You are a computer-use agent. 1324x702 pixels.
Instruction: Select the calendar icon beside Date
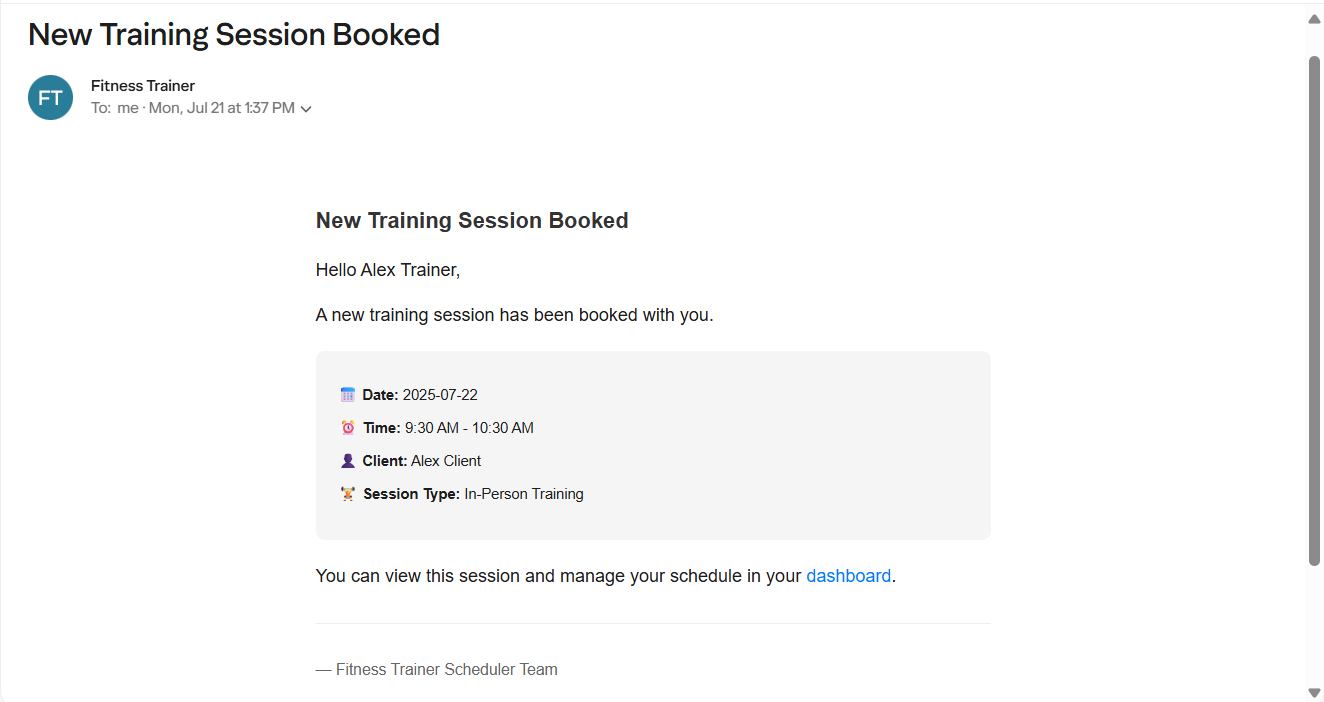click(348, 394)
